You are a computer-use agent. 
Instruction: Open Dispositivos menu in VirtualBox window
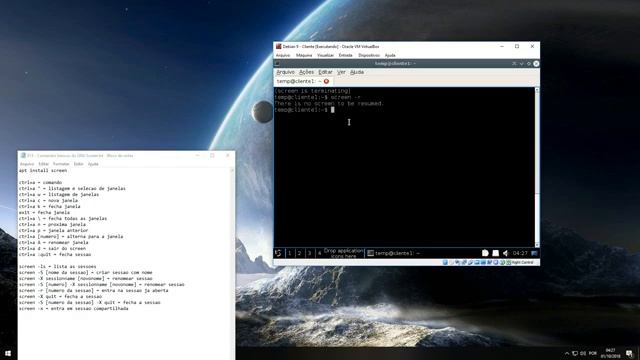tap(369, 55)
